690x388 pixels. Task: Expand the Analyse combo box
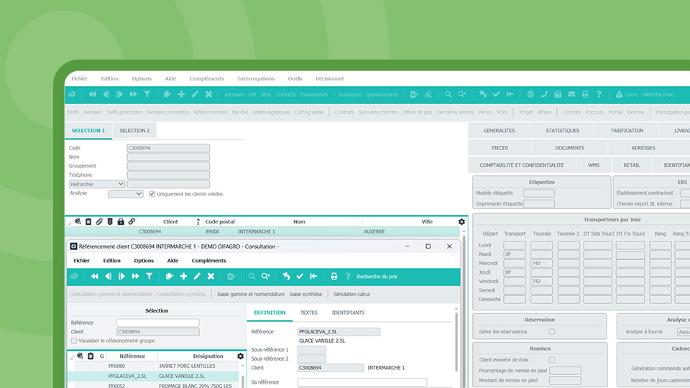(x=125, y=194)
